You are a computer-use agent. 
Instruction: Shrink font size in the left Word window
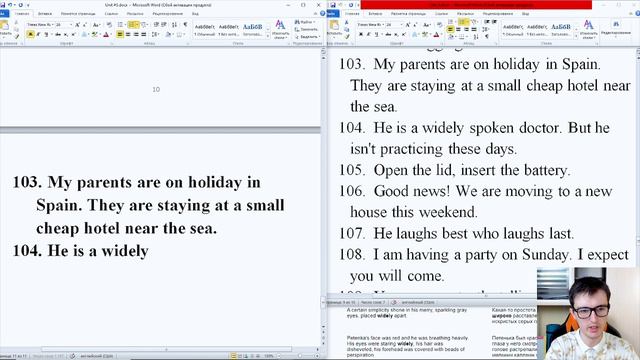coord(85,25)
